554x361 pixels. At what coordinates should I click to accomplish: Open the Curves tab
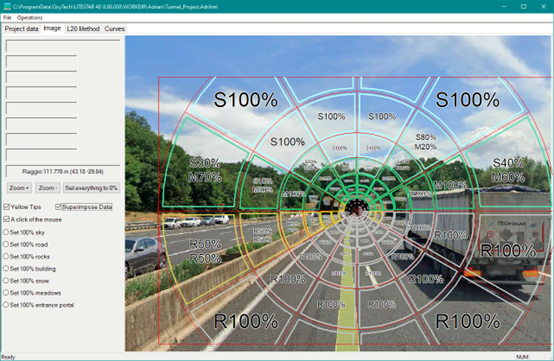click(x=114, y=29)
